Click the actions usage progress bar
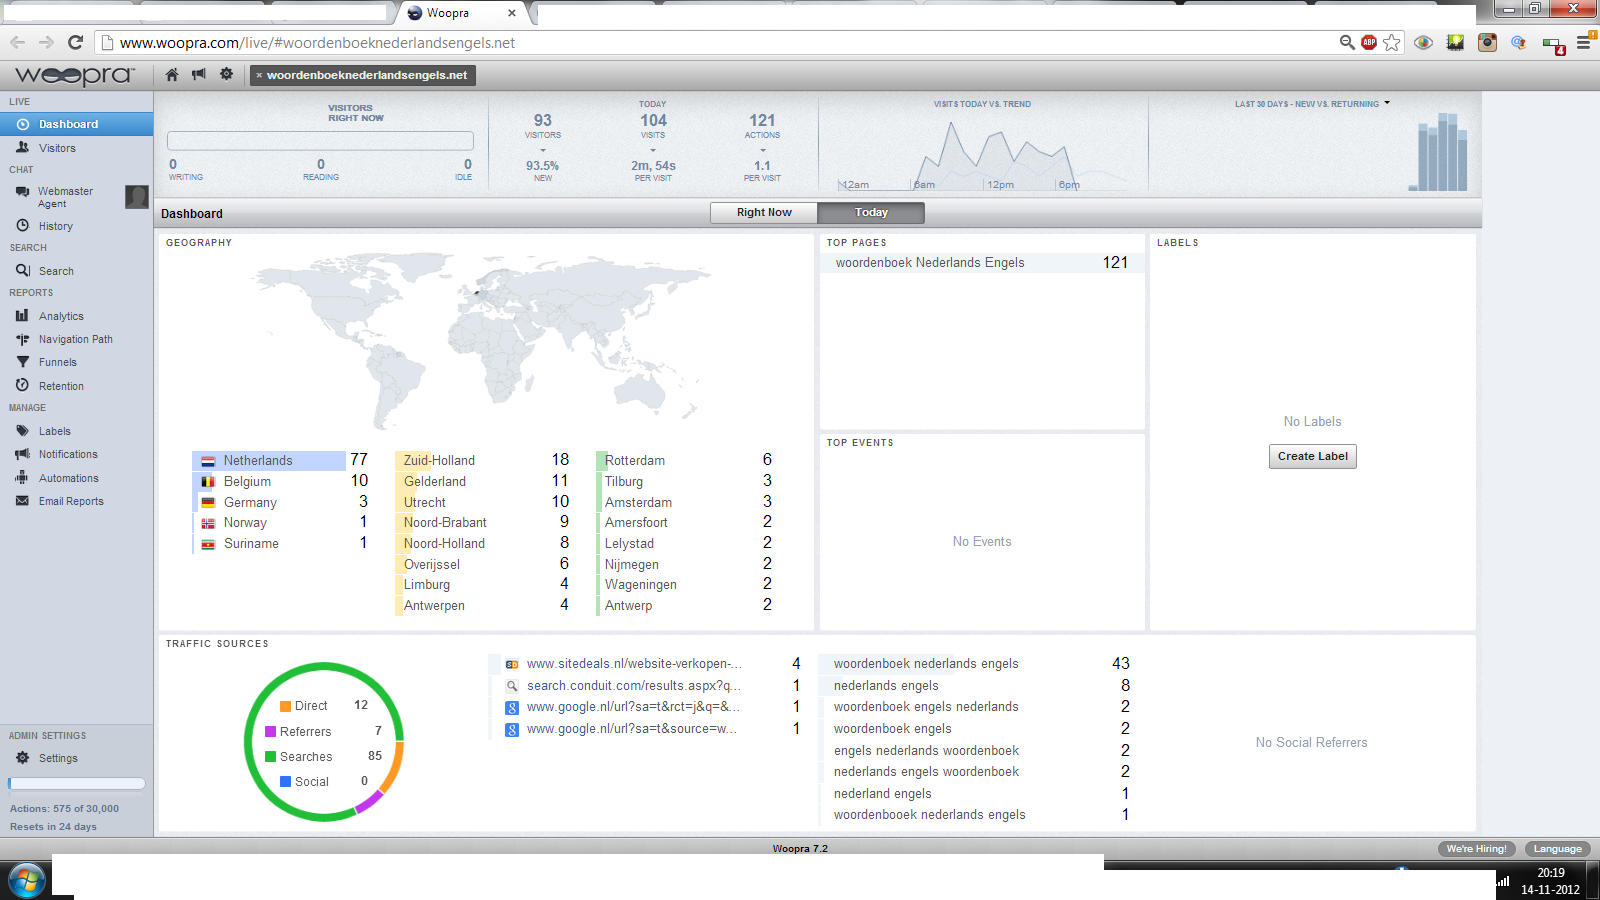Screen dimensions: 1600x900 click(x=77, y=784)
